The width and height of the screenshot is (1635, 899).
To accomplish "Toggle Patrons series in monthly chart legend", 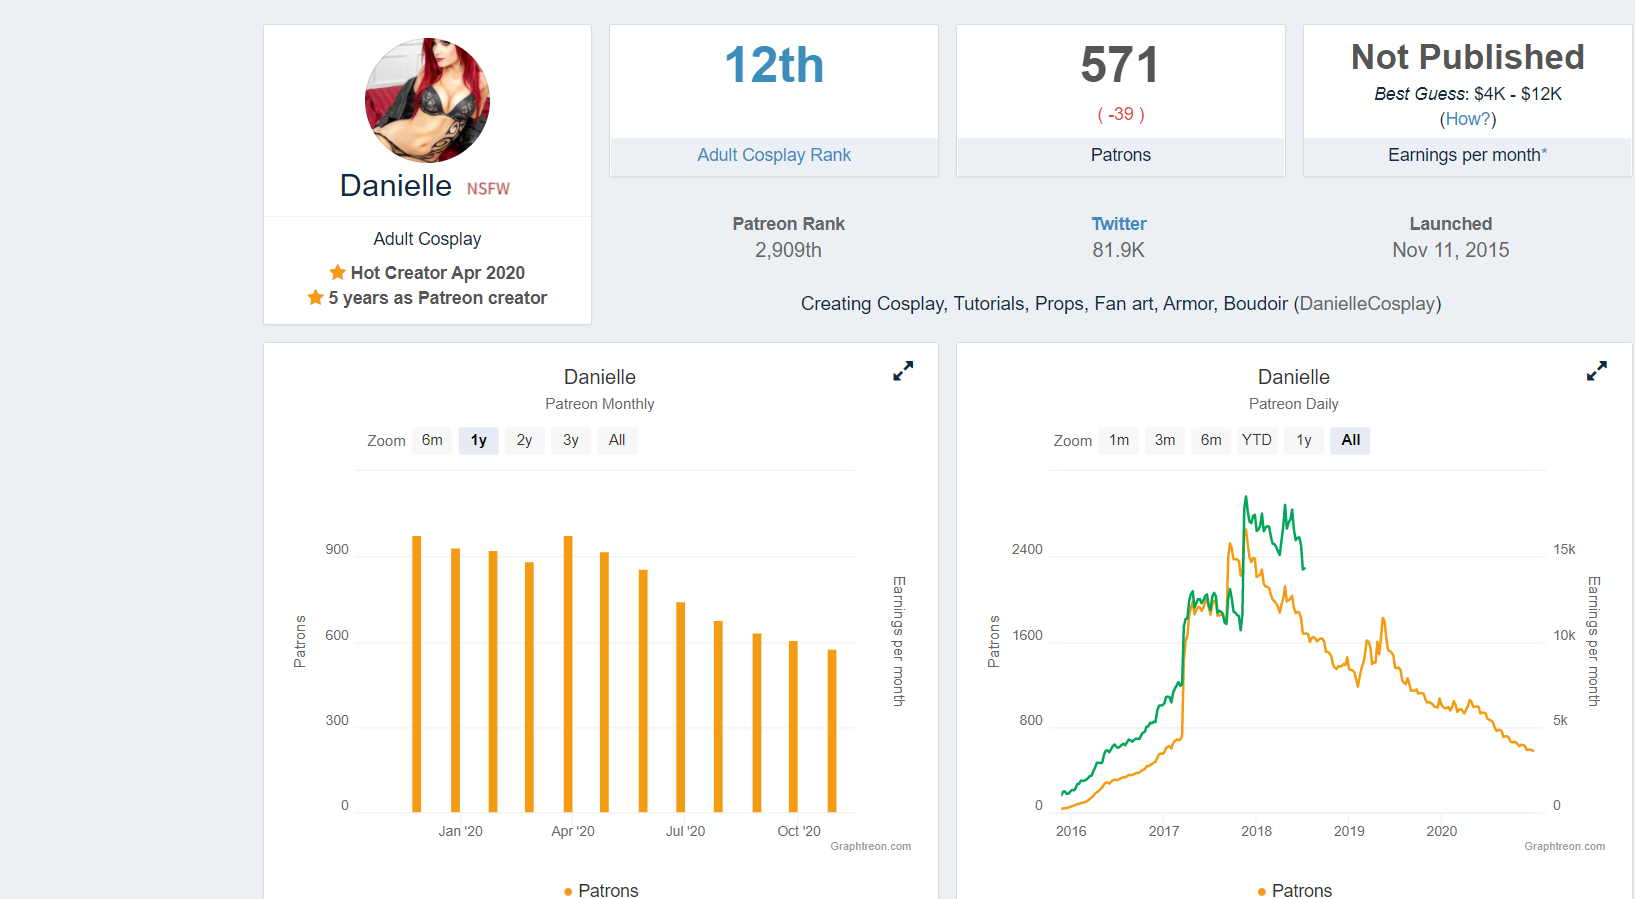I will pyautogui.click(x=601, y=890).
